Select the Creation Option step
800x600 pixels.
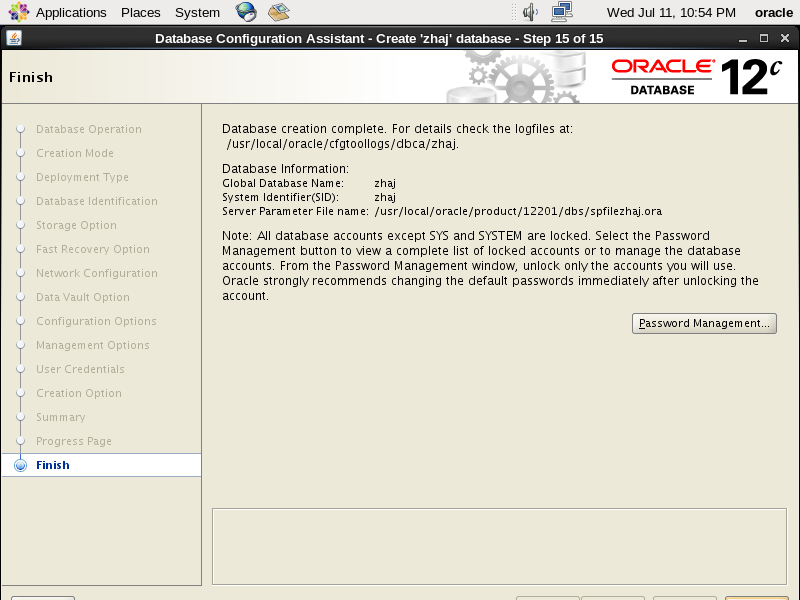click(x=79, y=393)
